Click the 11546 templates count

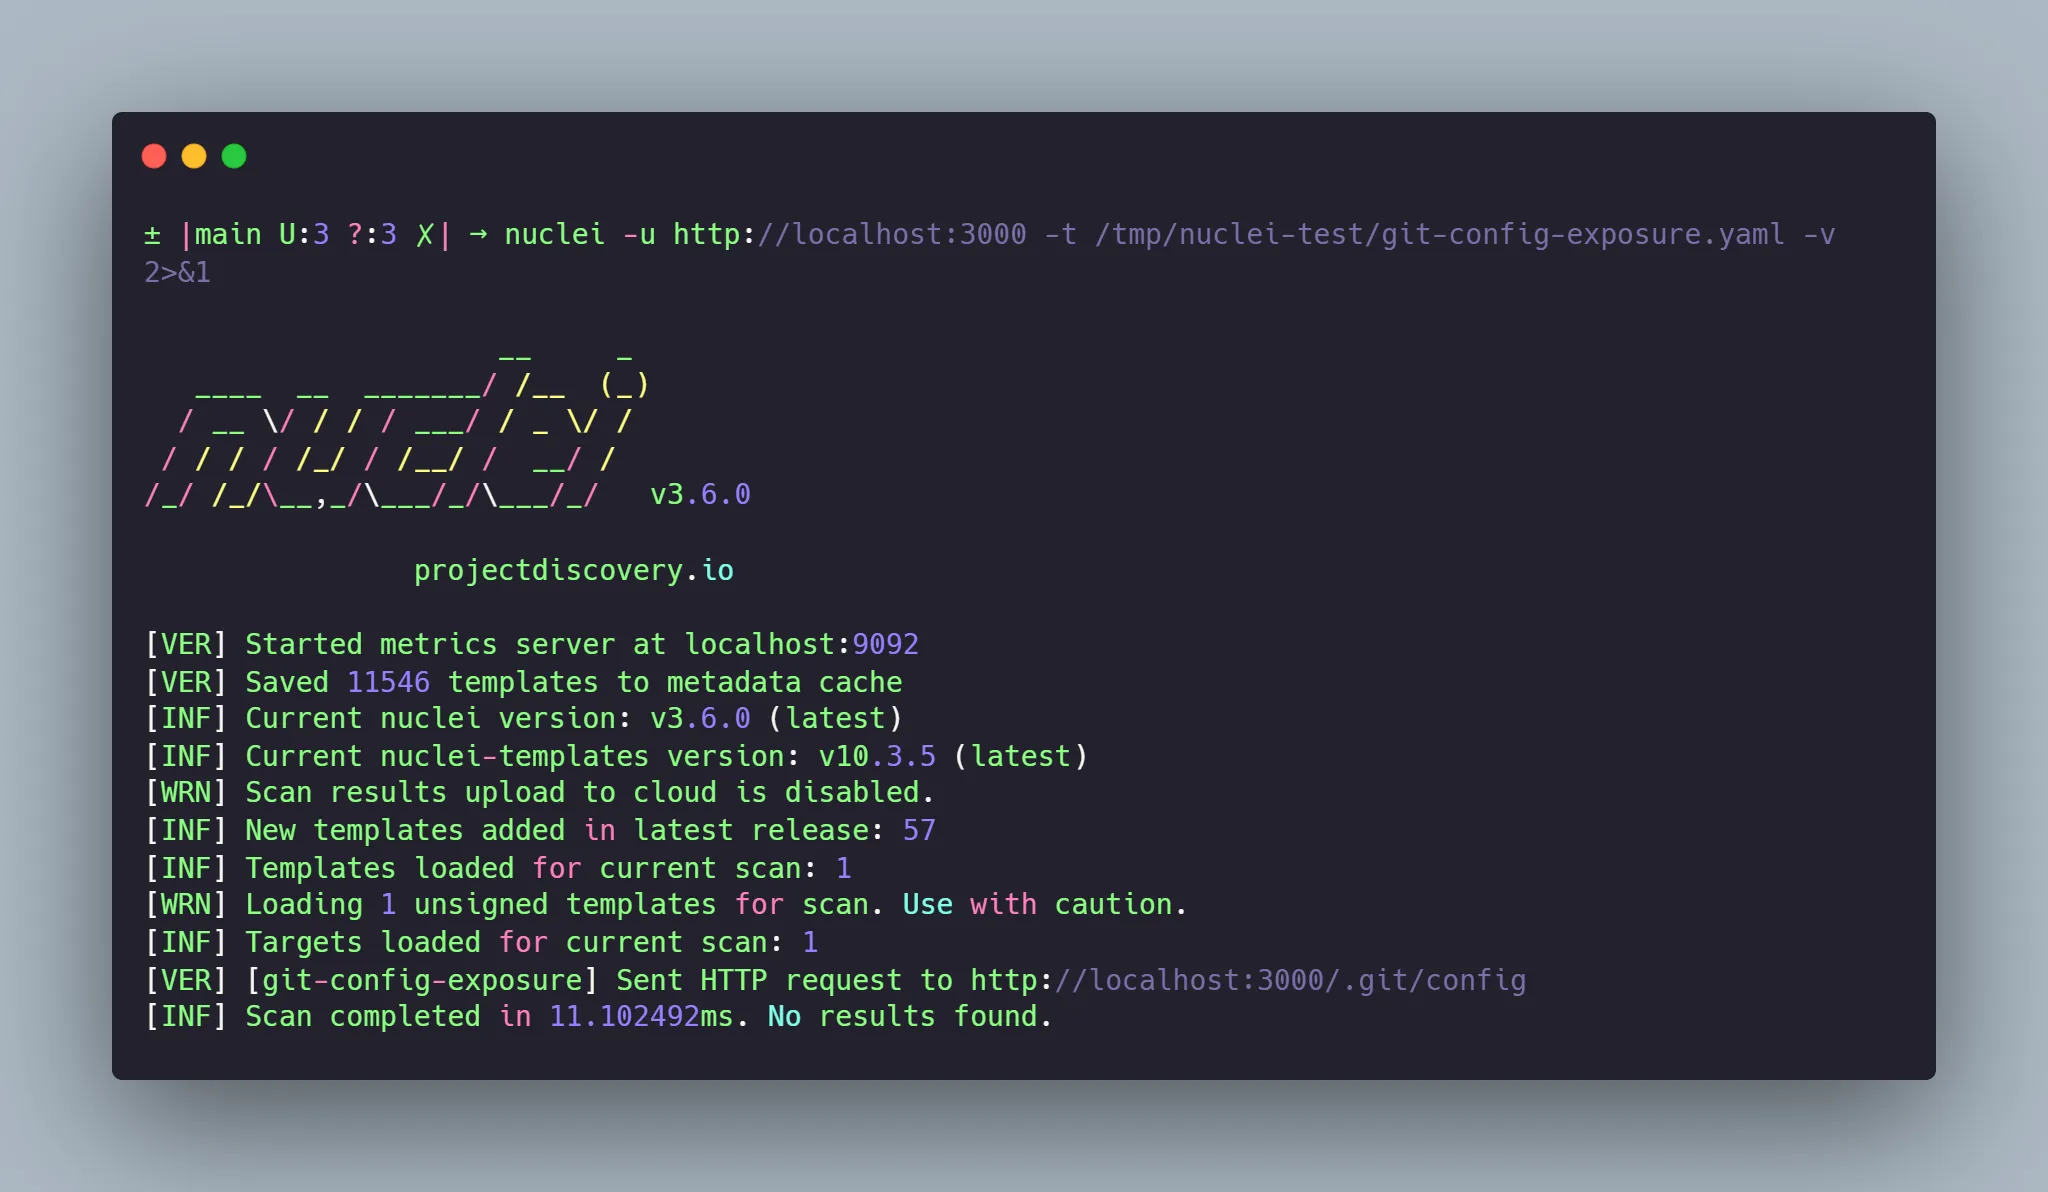pos(388,682)
